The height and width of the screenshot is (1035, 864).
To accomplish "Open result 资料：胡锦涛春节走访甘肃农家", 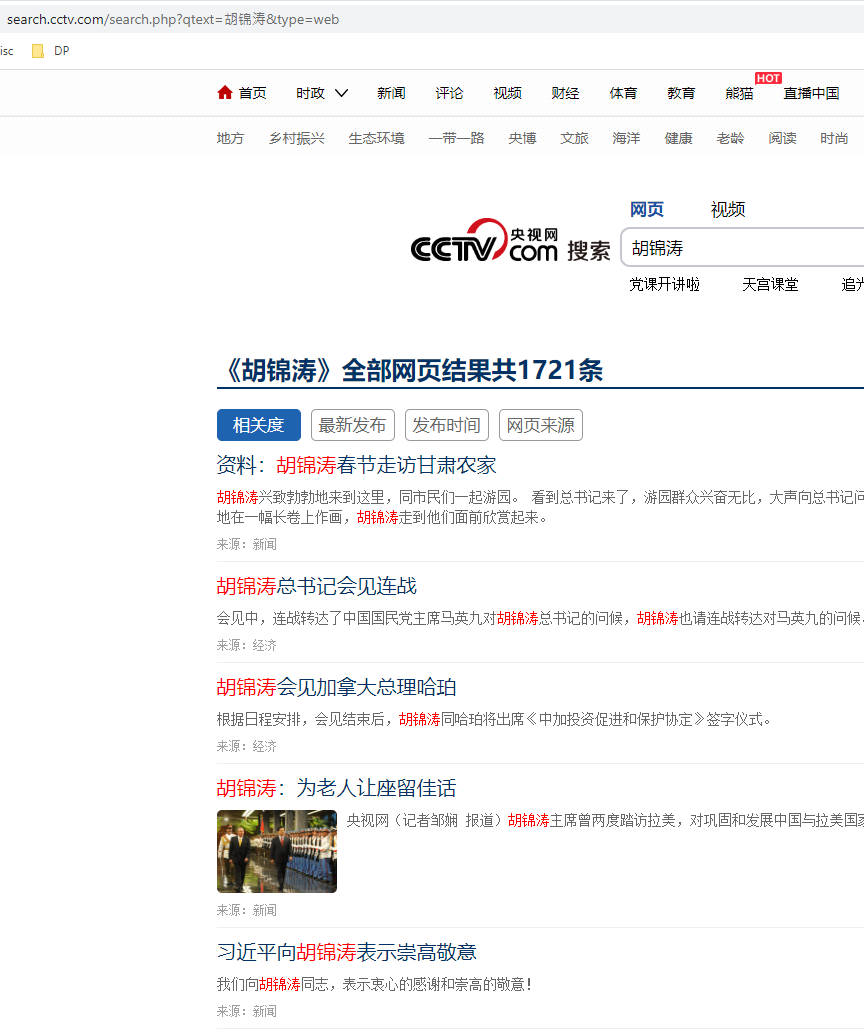I will click(x=356, y=465).
